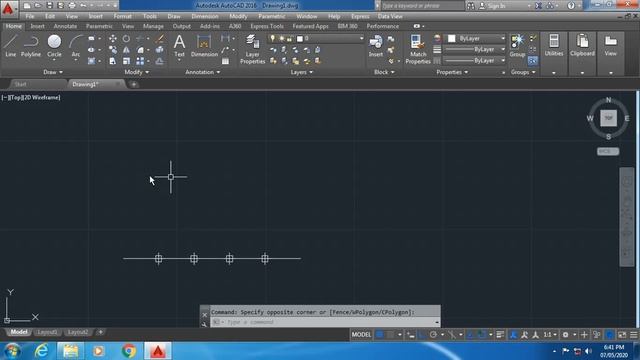
Task: Open the Layer Properties manager
Action: pyautogui.click(x=253, y=49)
